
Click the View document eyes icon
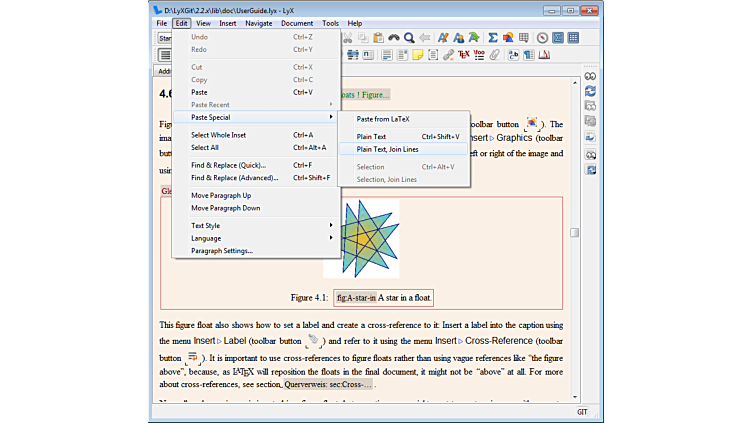click(x=591, y=76)
